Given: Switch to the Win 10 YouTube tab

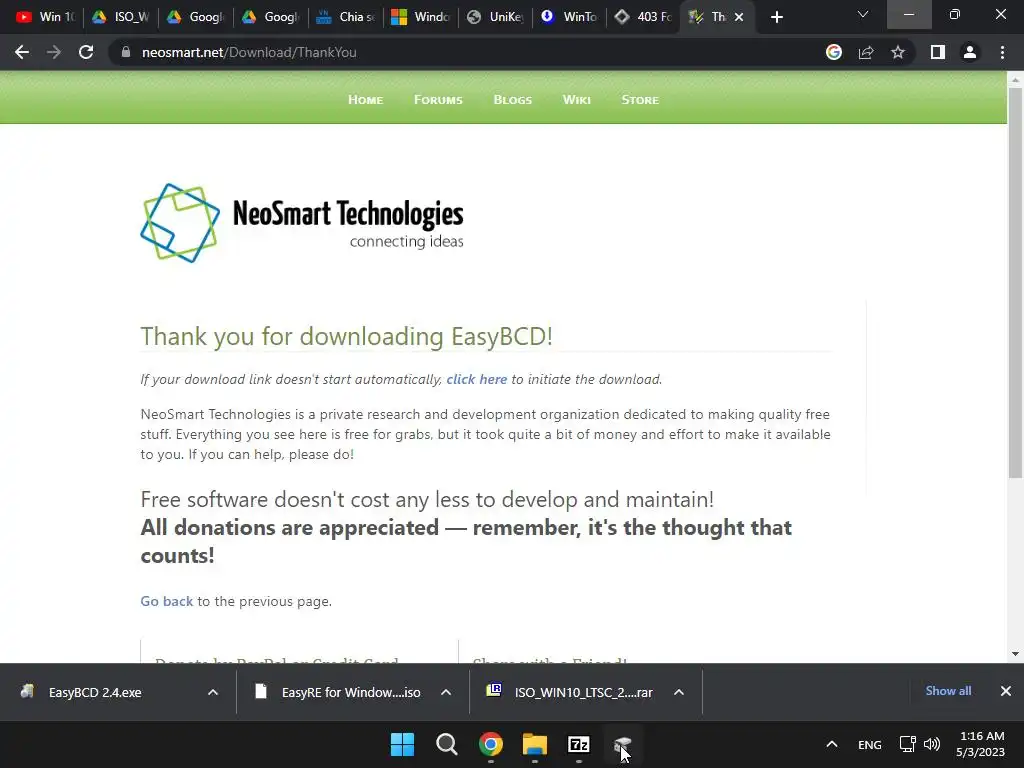Looking at the screenshot, I should tap(45, 17).
